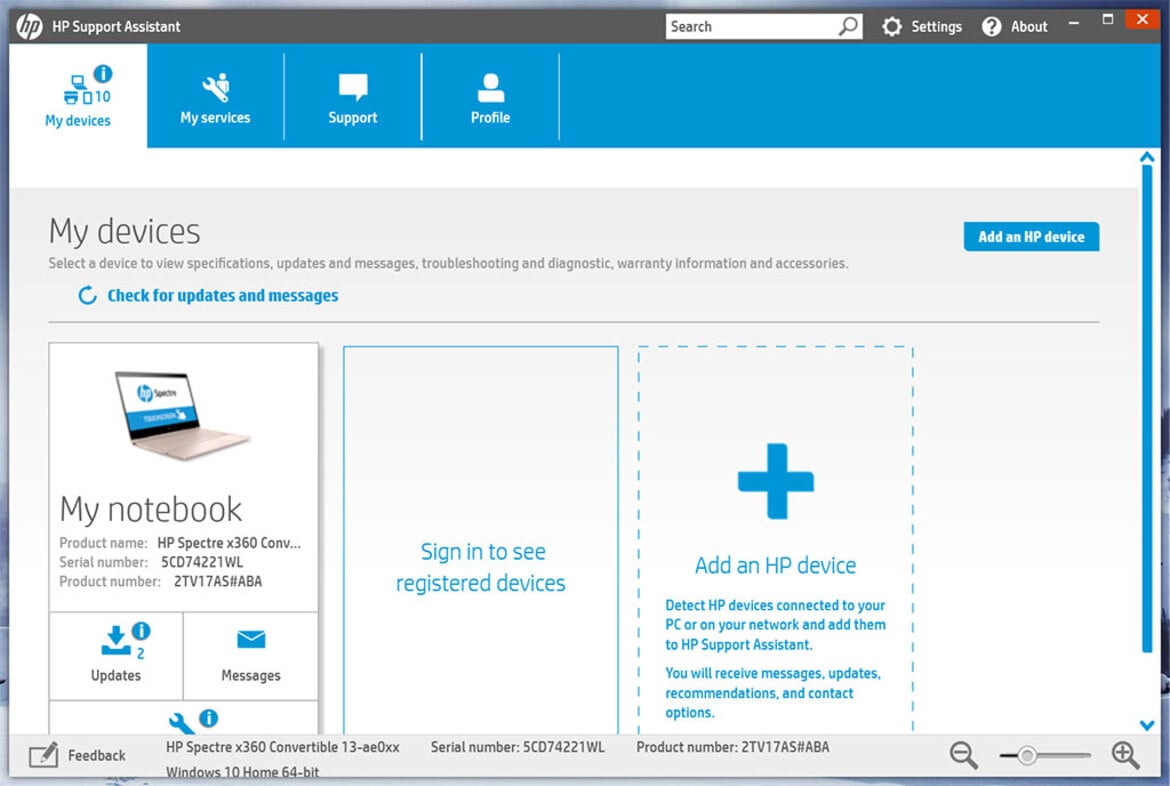Image resolution: width=1170 pixels, height=786 pixels.
Task: Open the About label
Action: 1029,27
